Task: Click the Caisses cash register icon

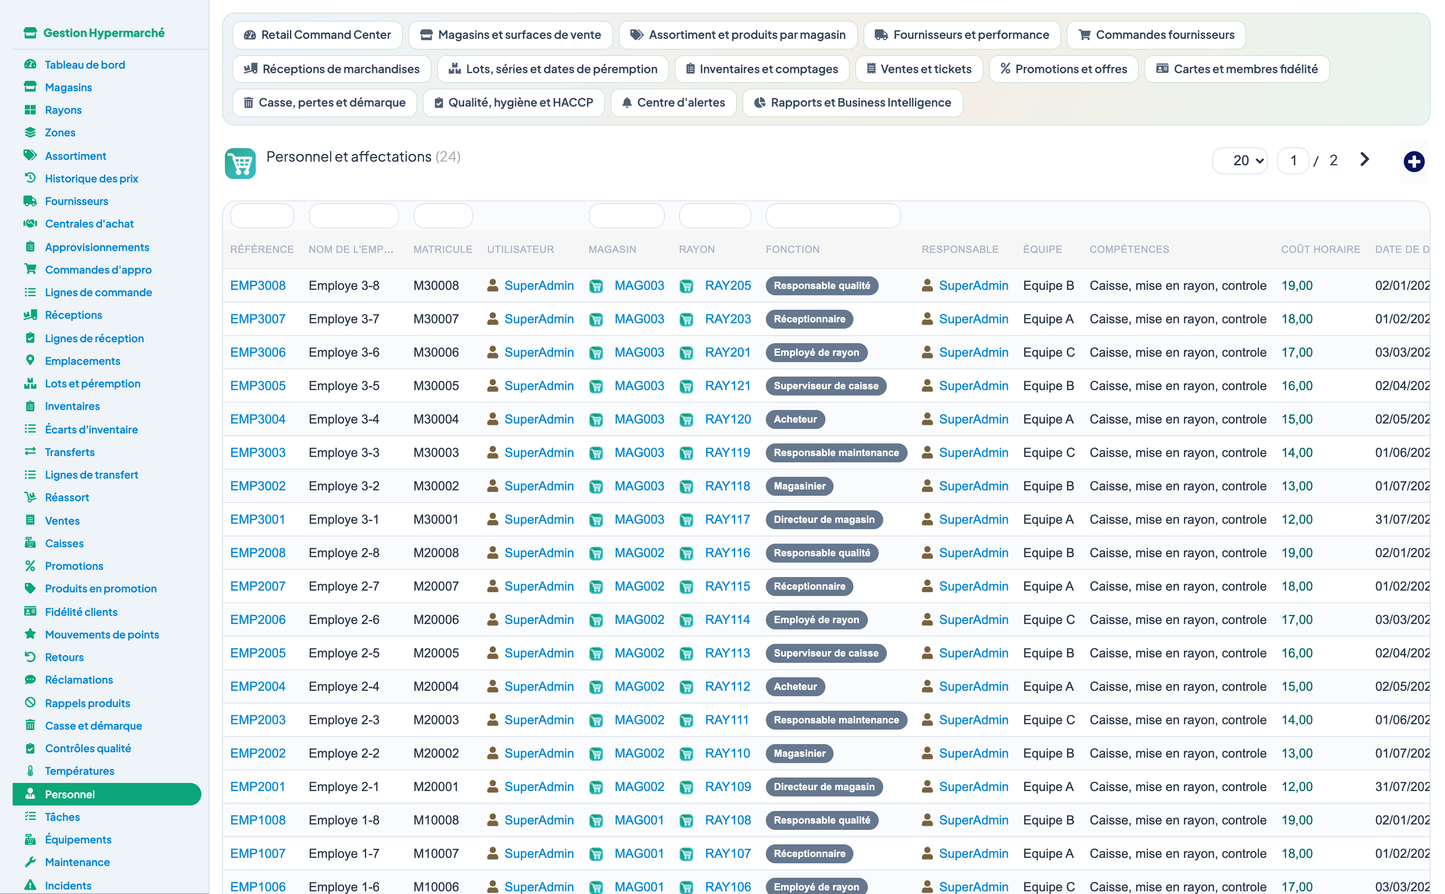Action: [30, 543]
